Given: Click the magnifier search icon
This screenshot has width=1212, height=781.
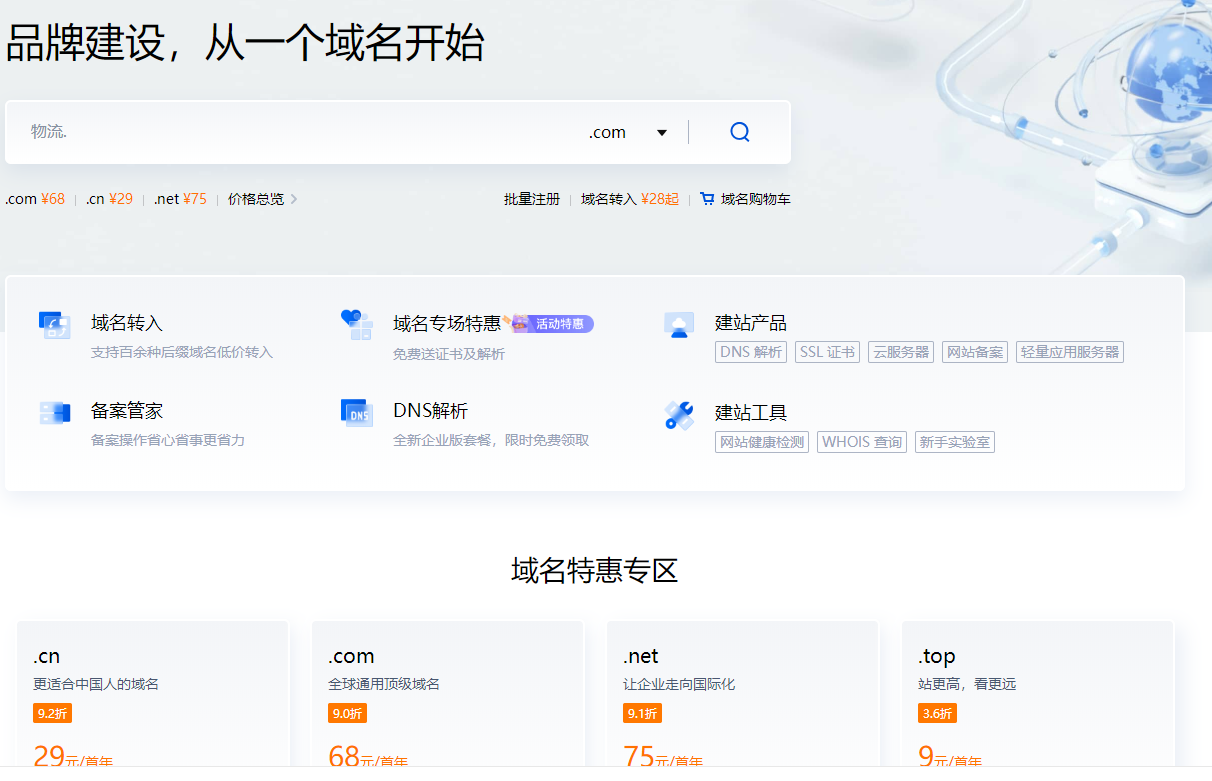Looking at the screenshot, I should coord(740,132).
